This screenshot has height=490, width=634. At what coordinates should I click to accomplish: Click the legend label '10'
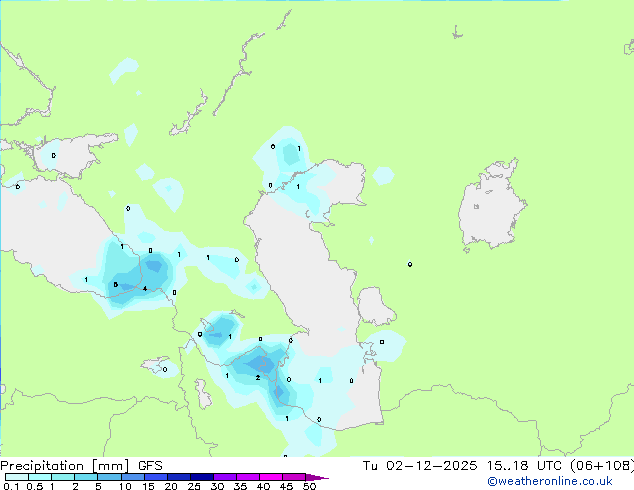(x=125, y=486)
